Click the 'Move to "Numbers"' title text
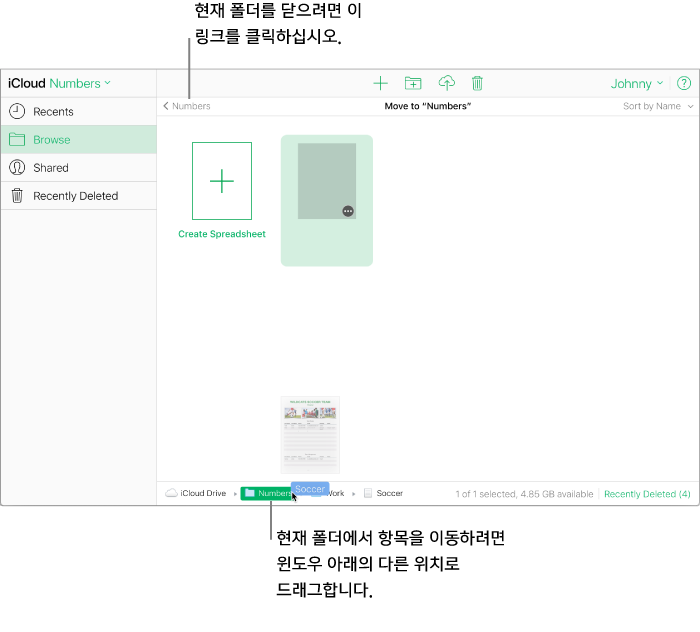Viewport: 700px width, 632px height. 428,106
